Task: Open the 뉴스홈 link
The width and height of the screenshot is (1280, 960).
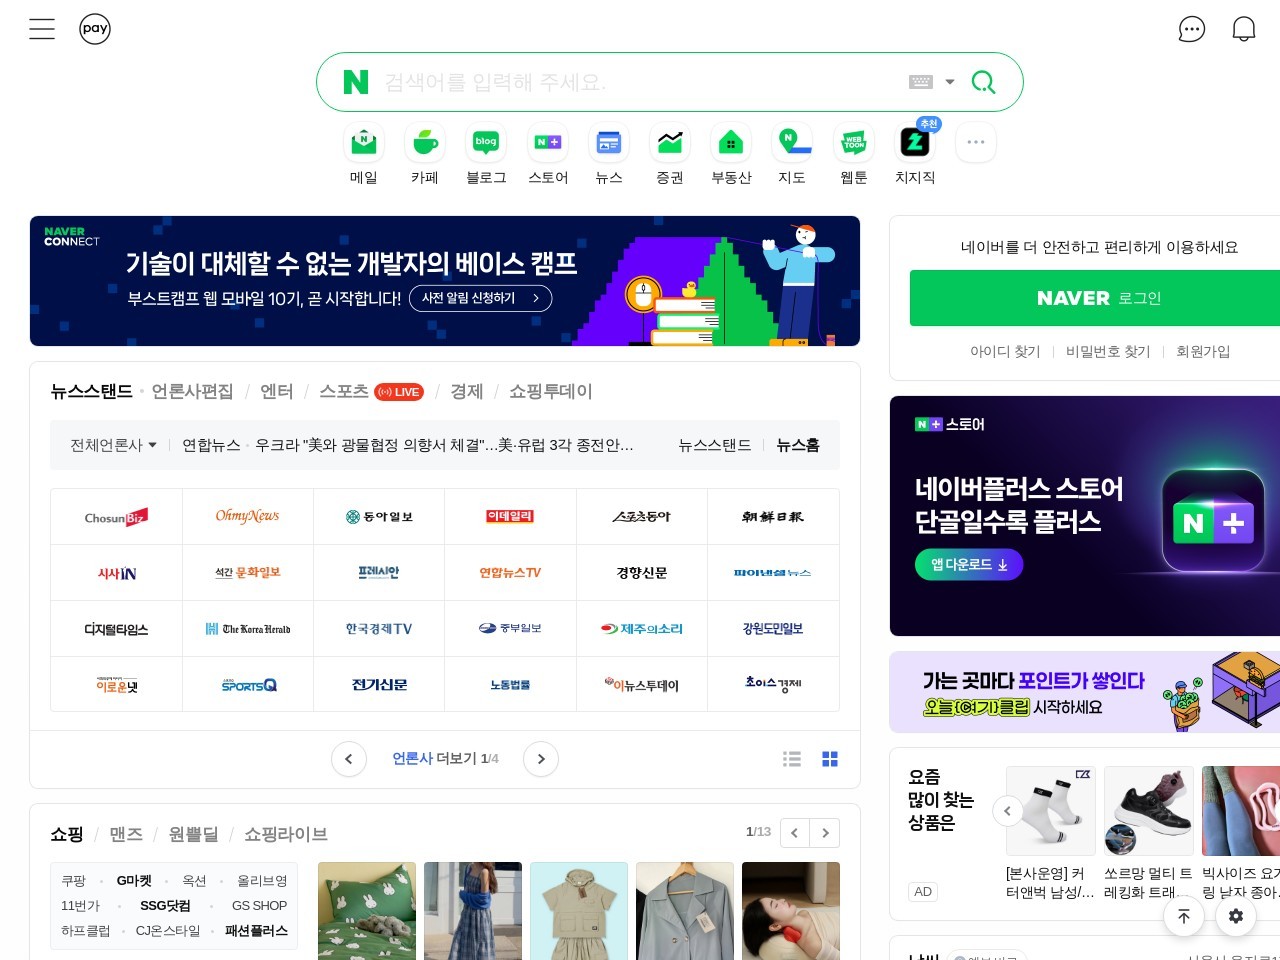Action: [x=798, y=445]
